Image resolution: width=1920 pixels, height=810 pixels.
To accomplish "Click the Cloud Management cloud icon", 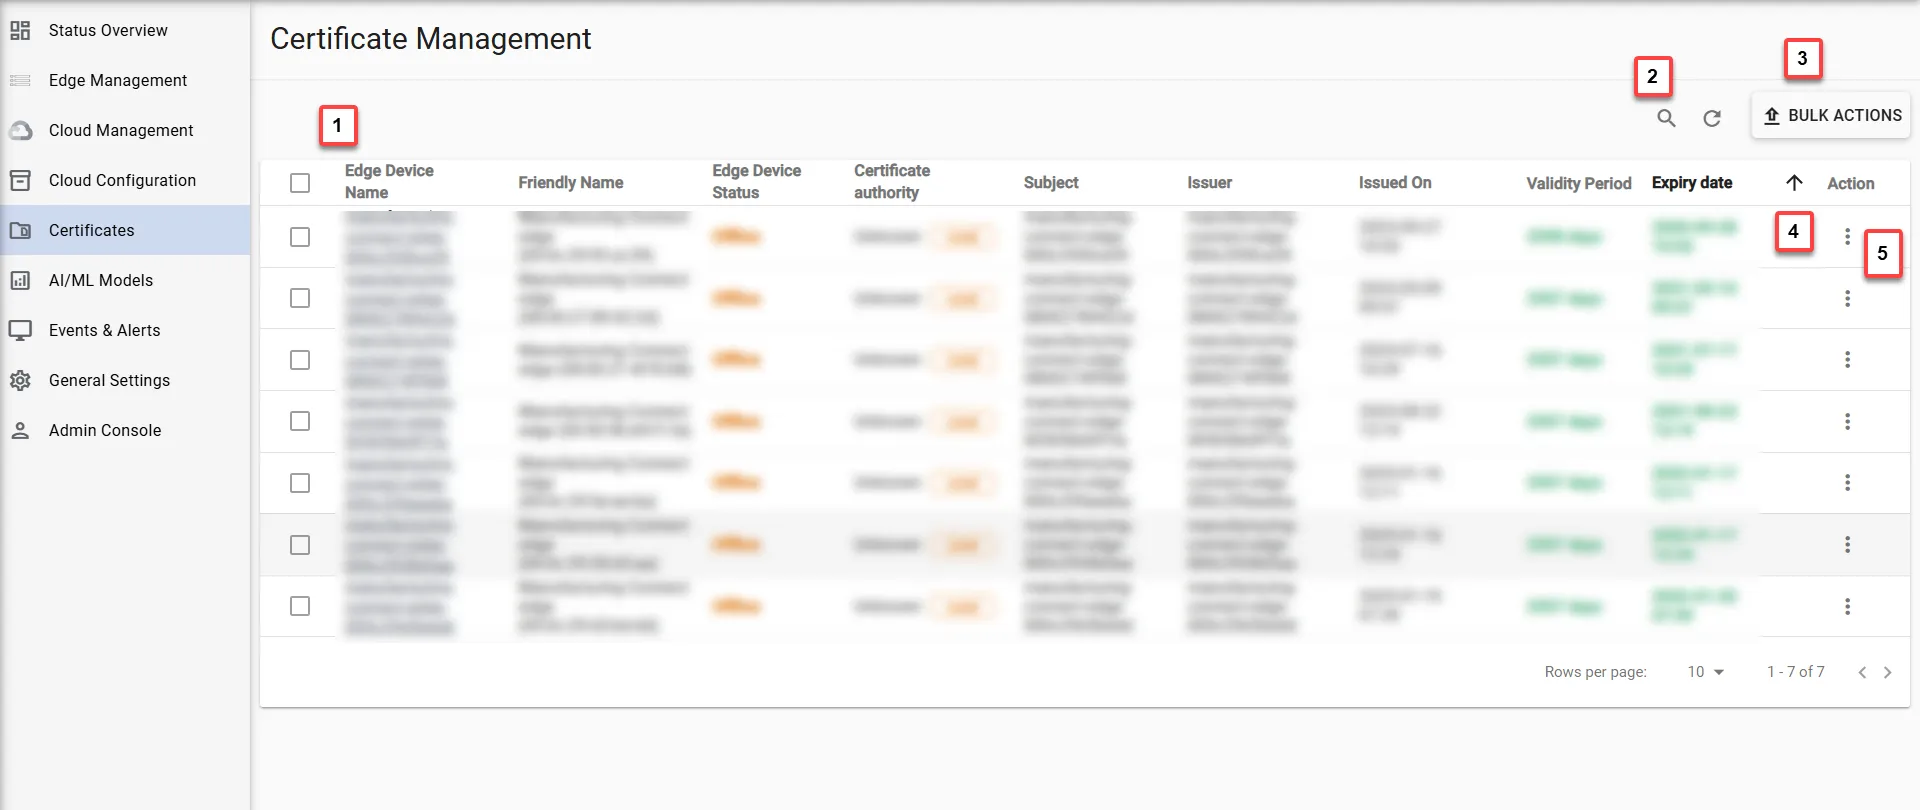I will [x=20, y=130].
